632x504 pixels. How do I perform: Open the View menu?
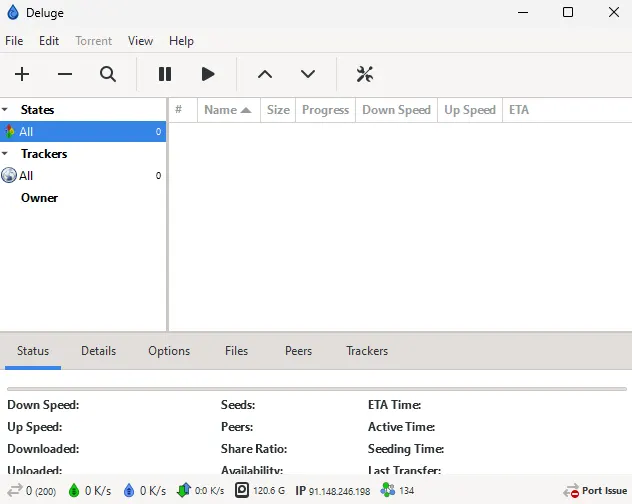tap(140, 41)
